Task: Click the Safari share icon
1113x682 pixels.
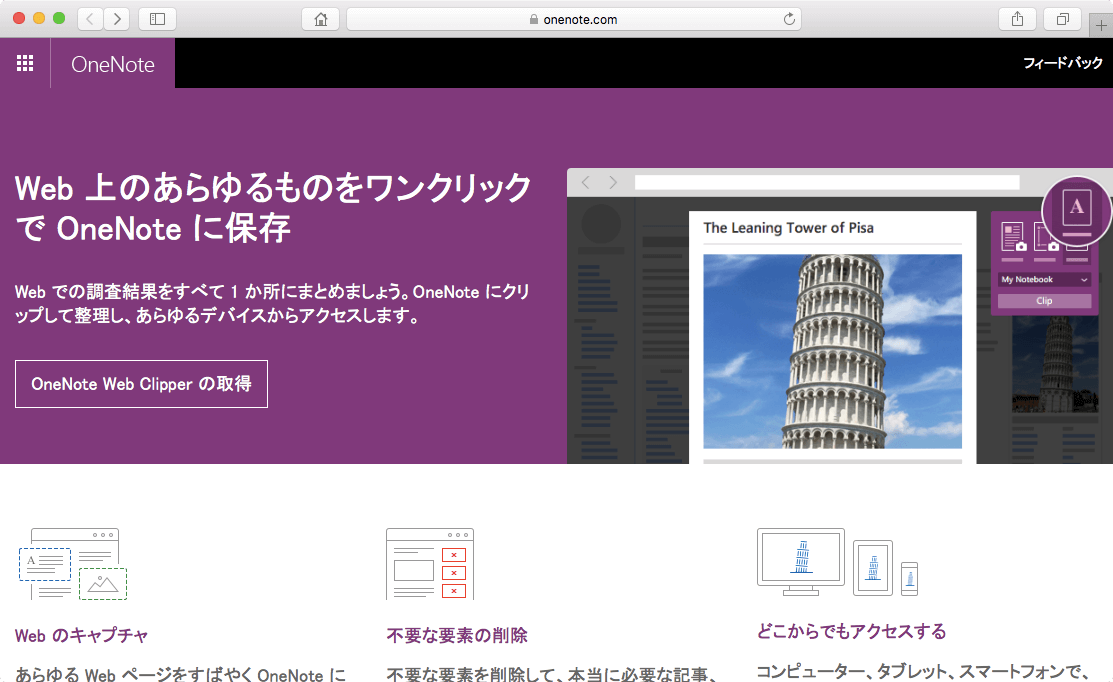Action: pos(1017,18)
